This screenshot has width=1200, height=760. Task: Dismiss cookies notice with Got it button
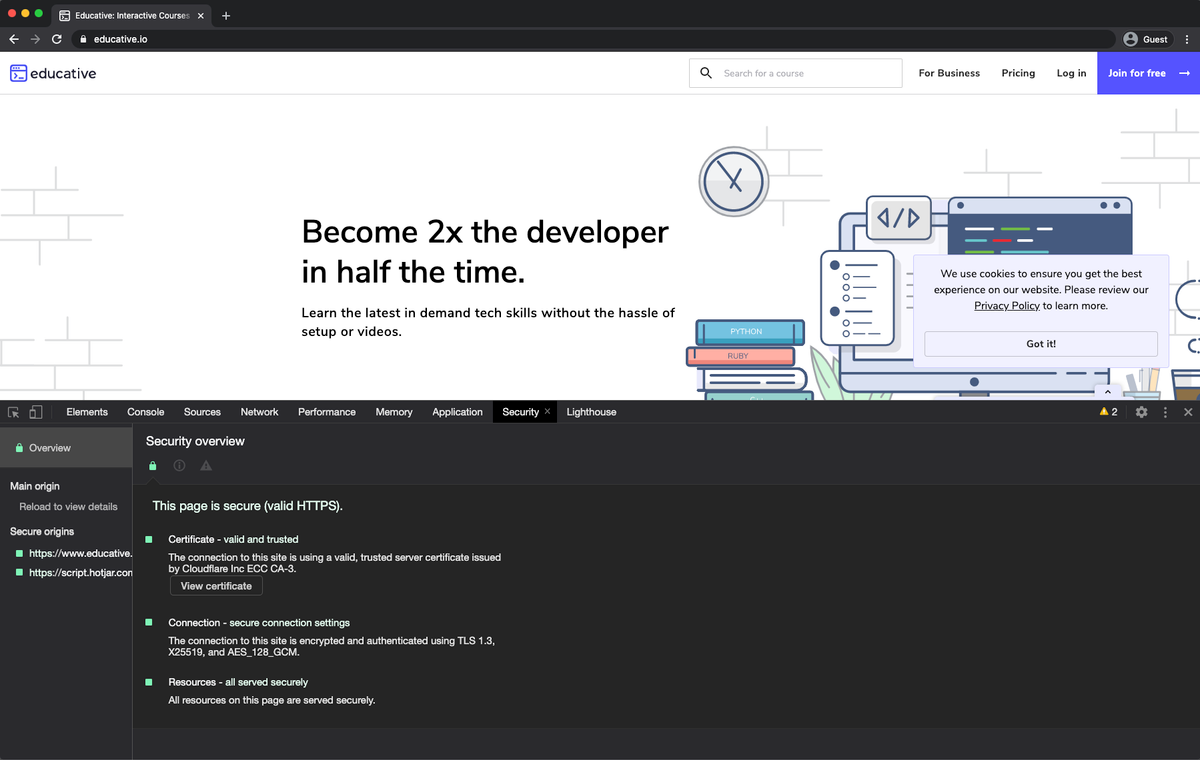(x=1040, y=343)
